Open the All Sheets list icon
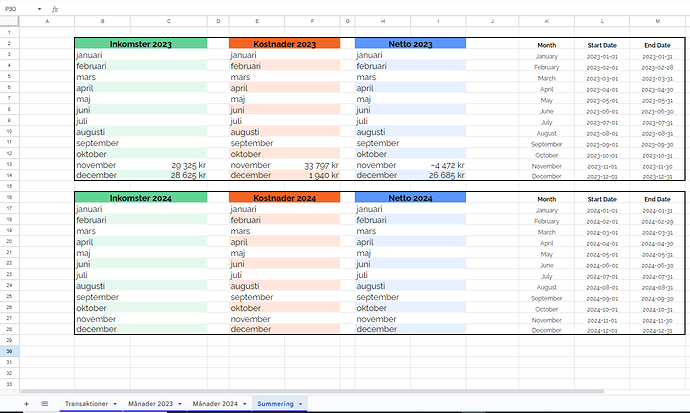690x413 pixels. (x=44, y=403)
